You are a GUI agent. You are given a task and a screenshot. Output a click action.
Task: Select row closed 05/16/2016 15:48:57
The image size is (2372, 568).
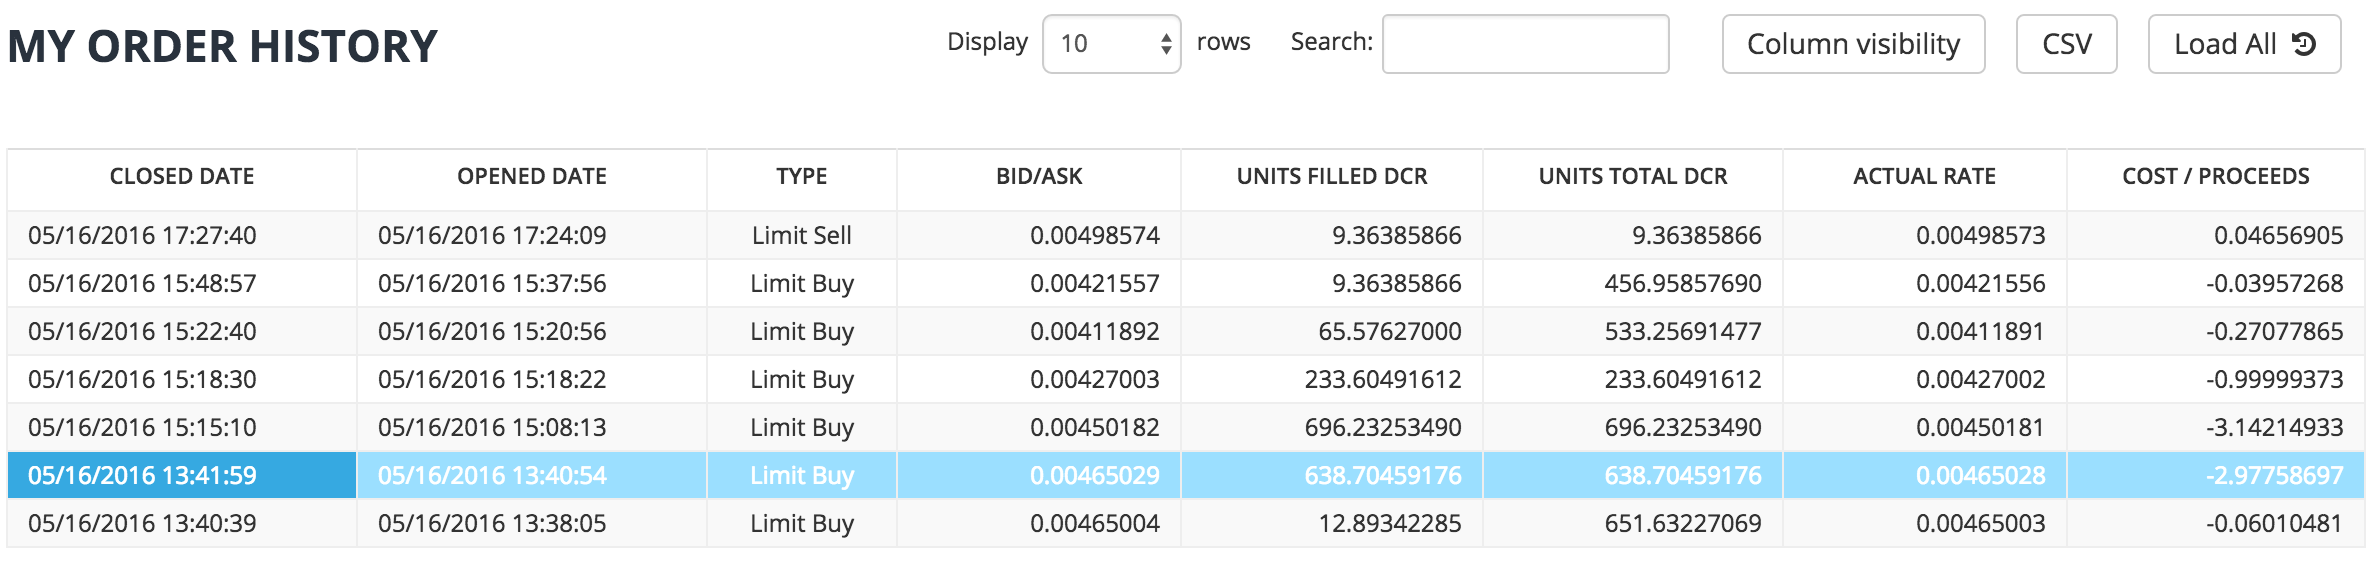tap(142, 283)
